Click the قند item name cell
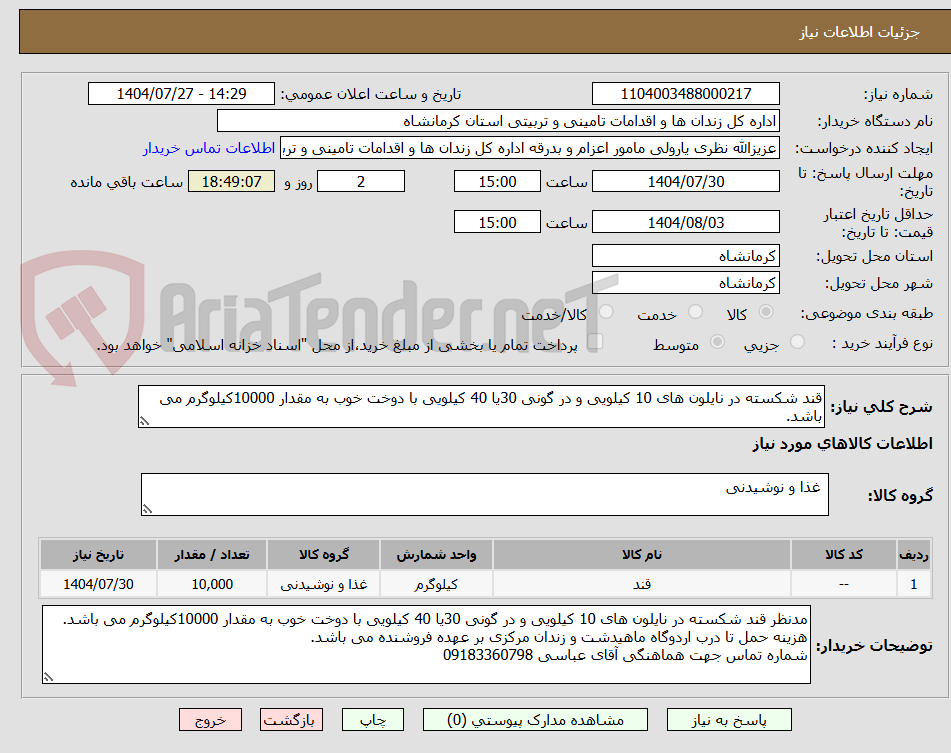The height and width of the screenshot is (753, 951). pos(642,584)
